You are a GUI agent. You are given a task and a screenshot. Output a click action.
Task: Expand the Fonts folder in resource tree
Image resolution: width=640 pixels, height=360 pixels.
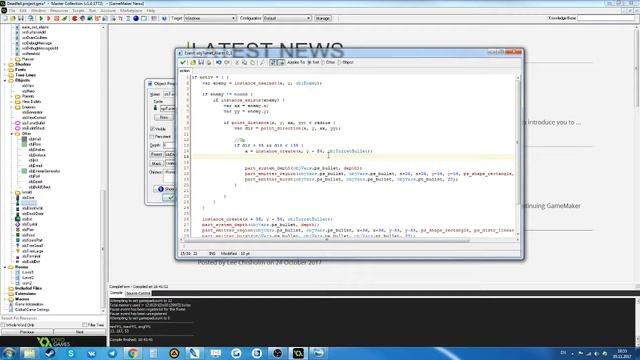(5, 70)
